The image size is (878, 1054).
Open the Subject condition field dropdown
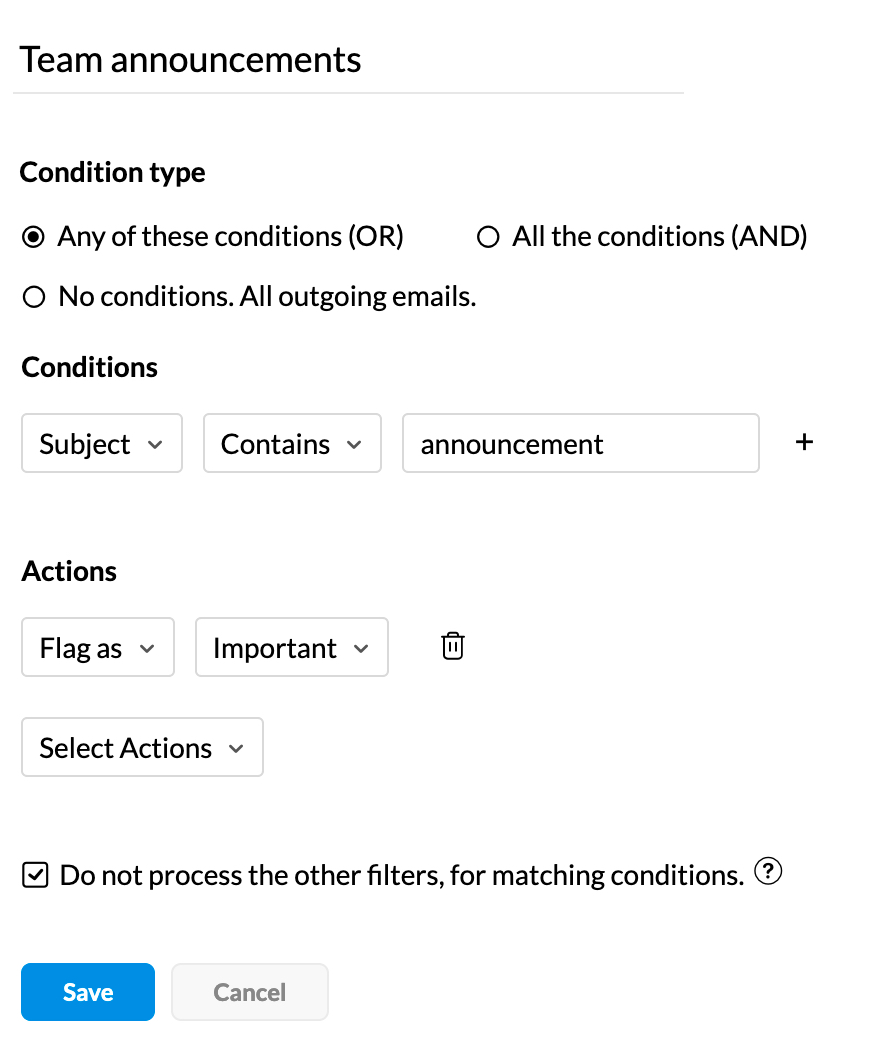(102, 444)
